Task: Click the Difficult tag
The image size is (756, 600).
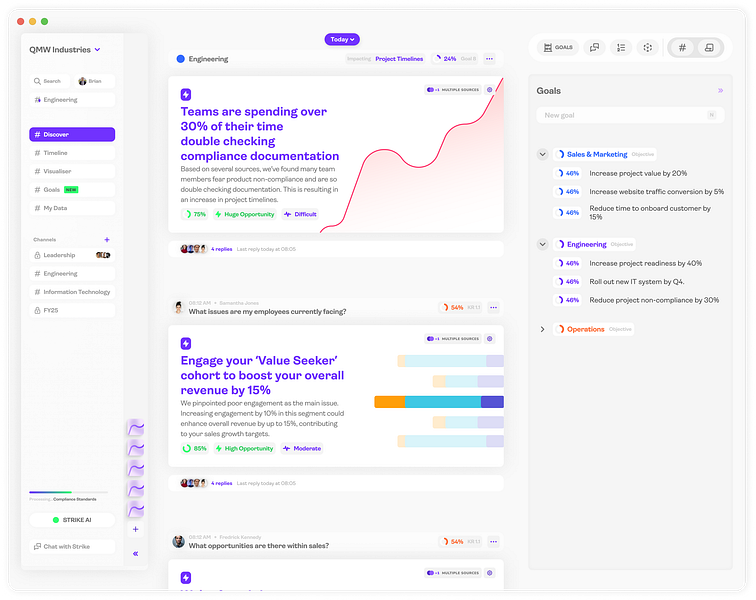Action: click(x=300, y=214)
